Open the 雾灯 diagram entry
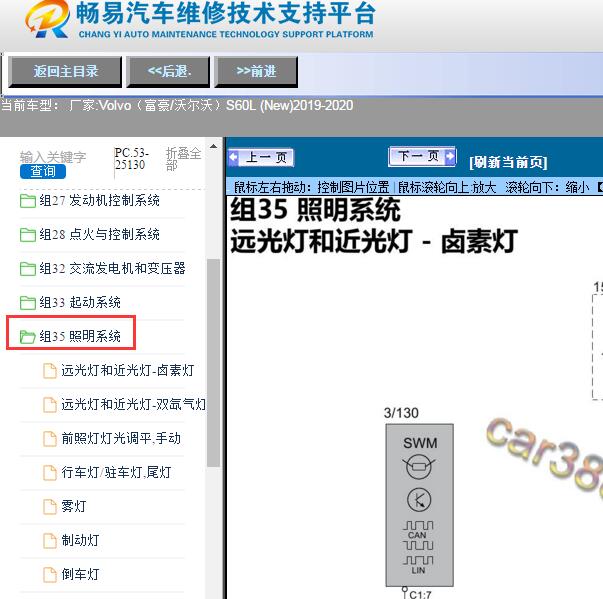Screen dimensions: 603x599 coord(73,506)
